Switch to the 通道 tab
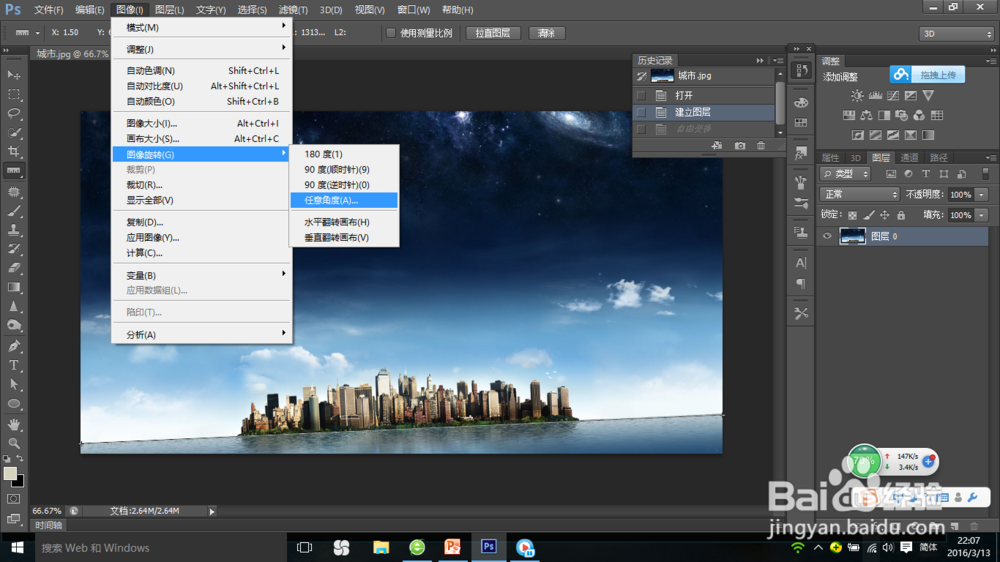The image size is (1000, 562). point(909,158)
